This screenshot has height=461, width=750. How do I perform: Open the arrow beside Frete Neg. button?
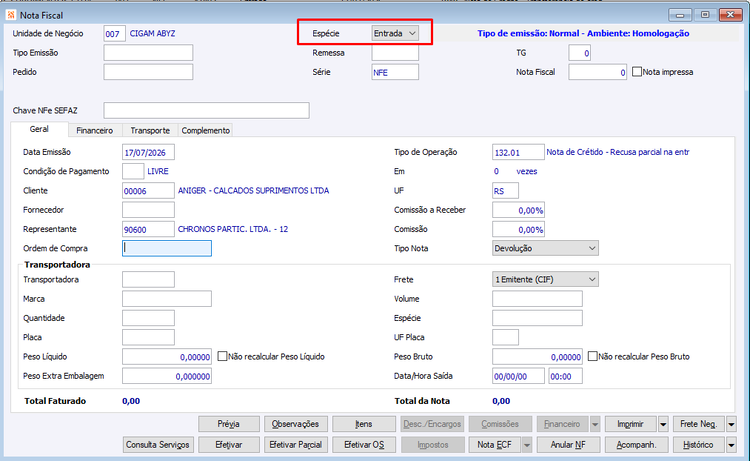(x=731, y=424)
